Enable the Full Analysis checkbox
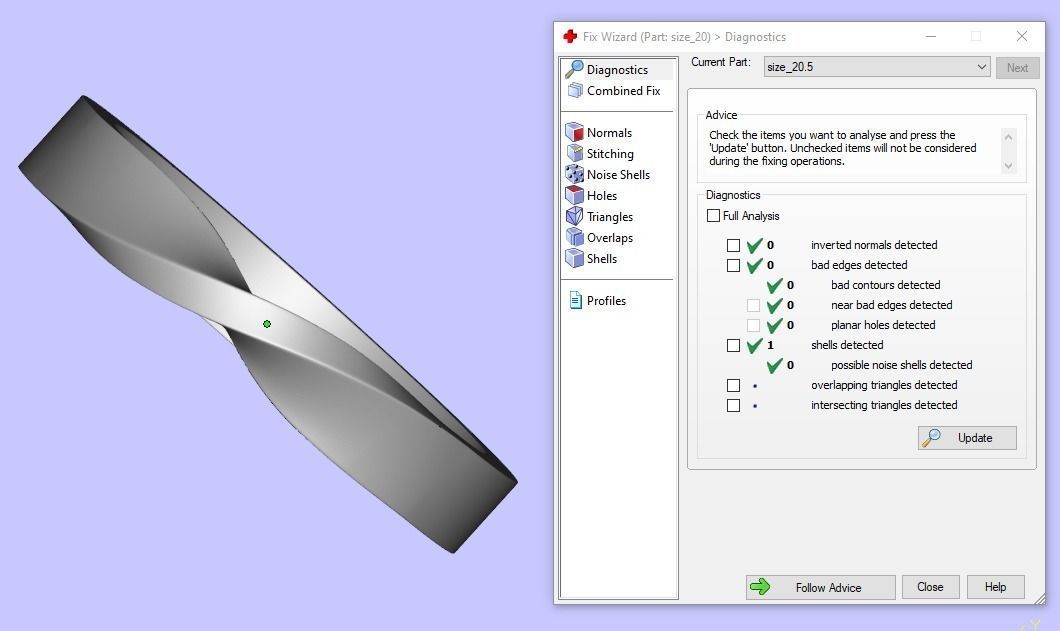 click(x=713, y=216)
